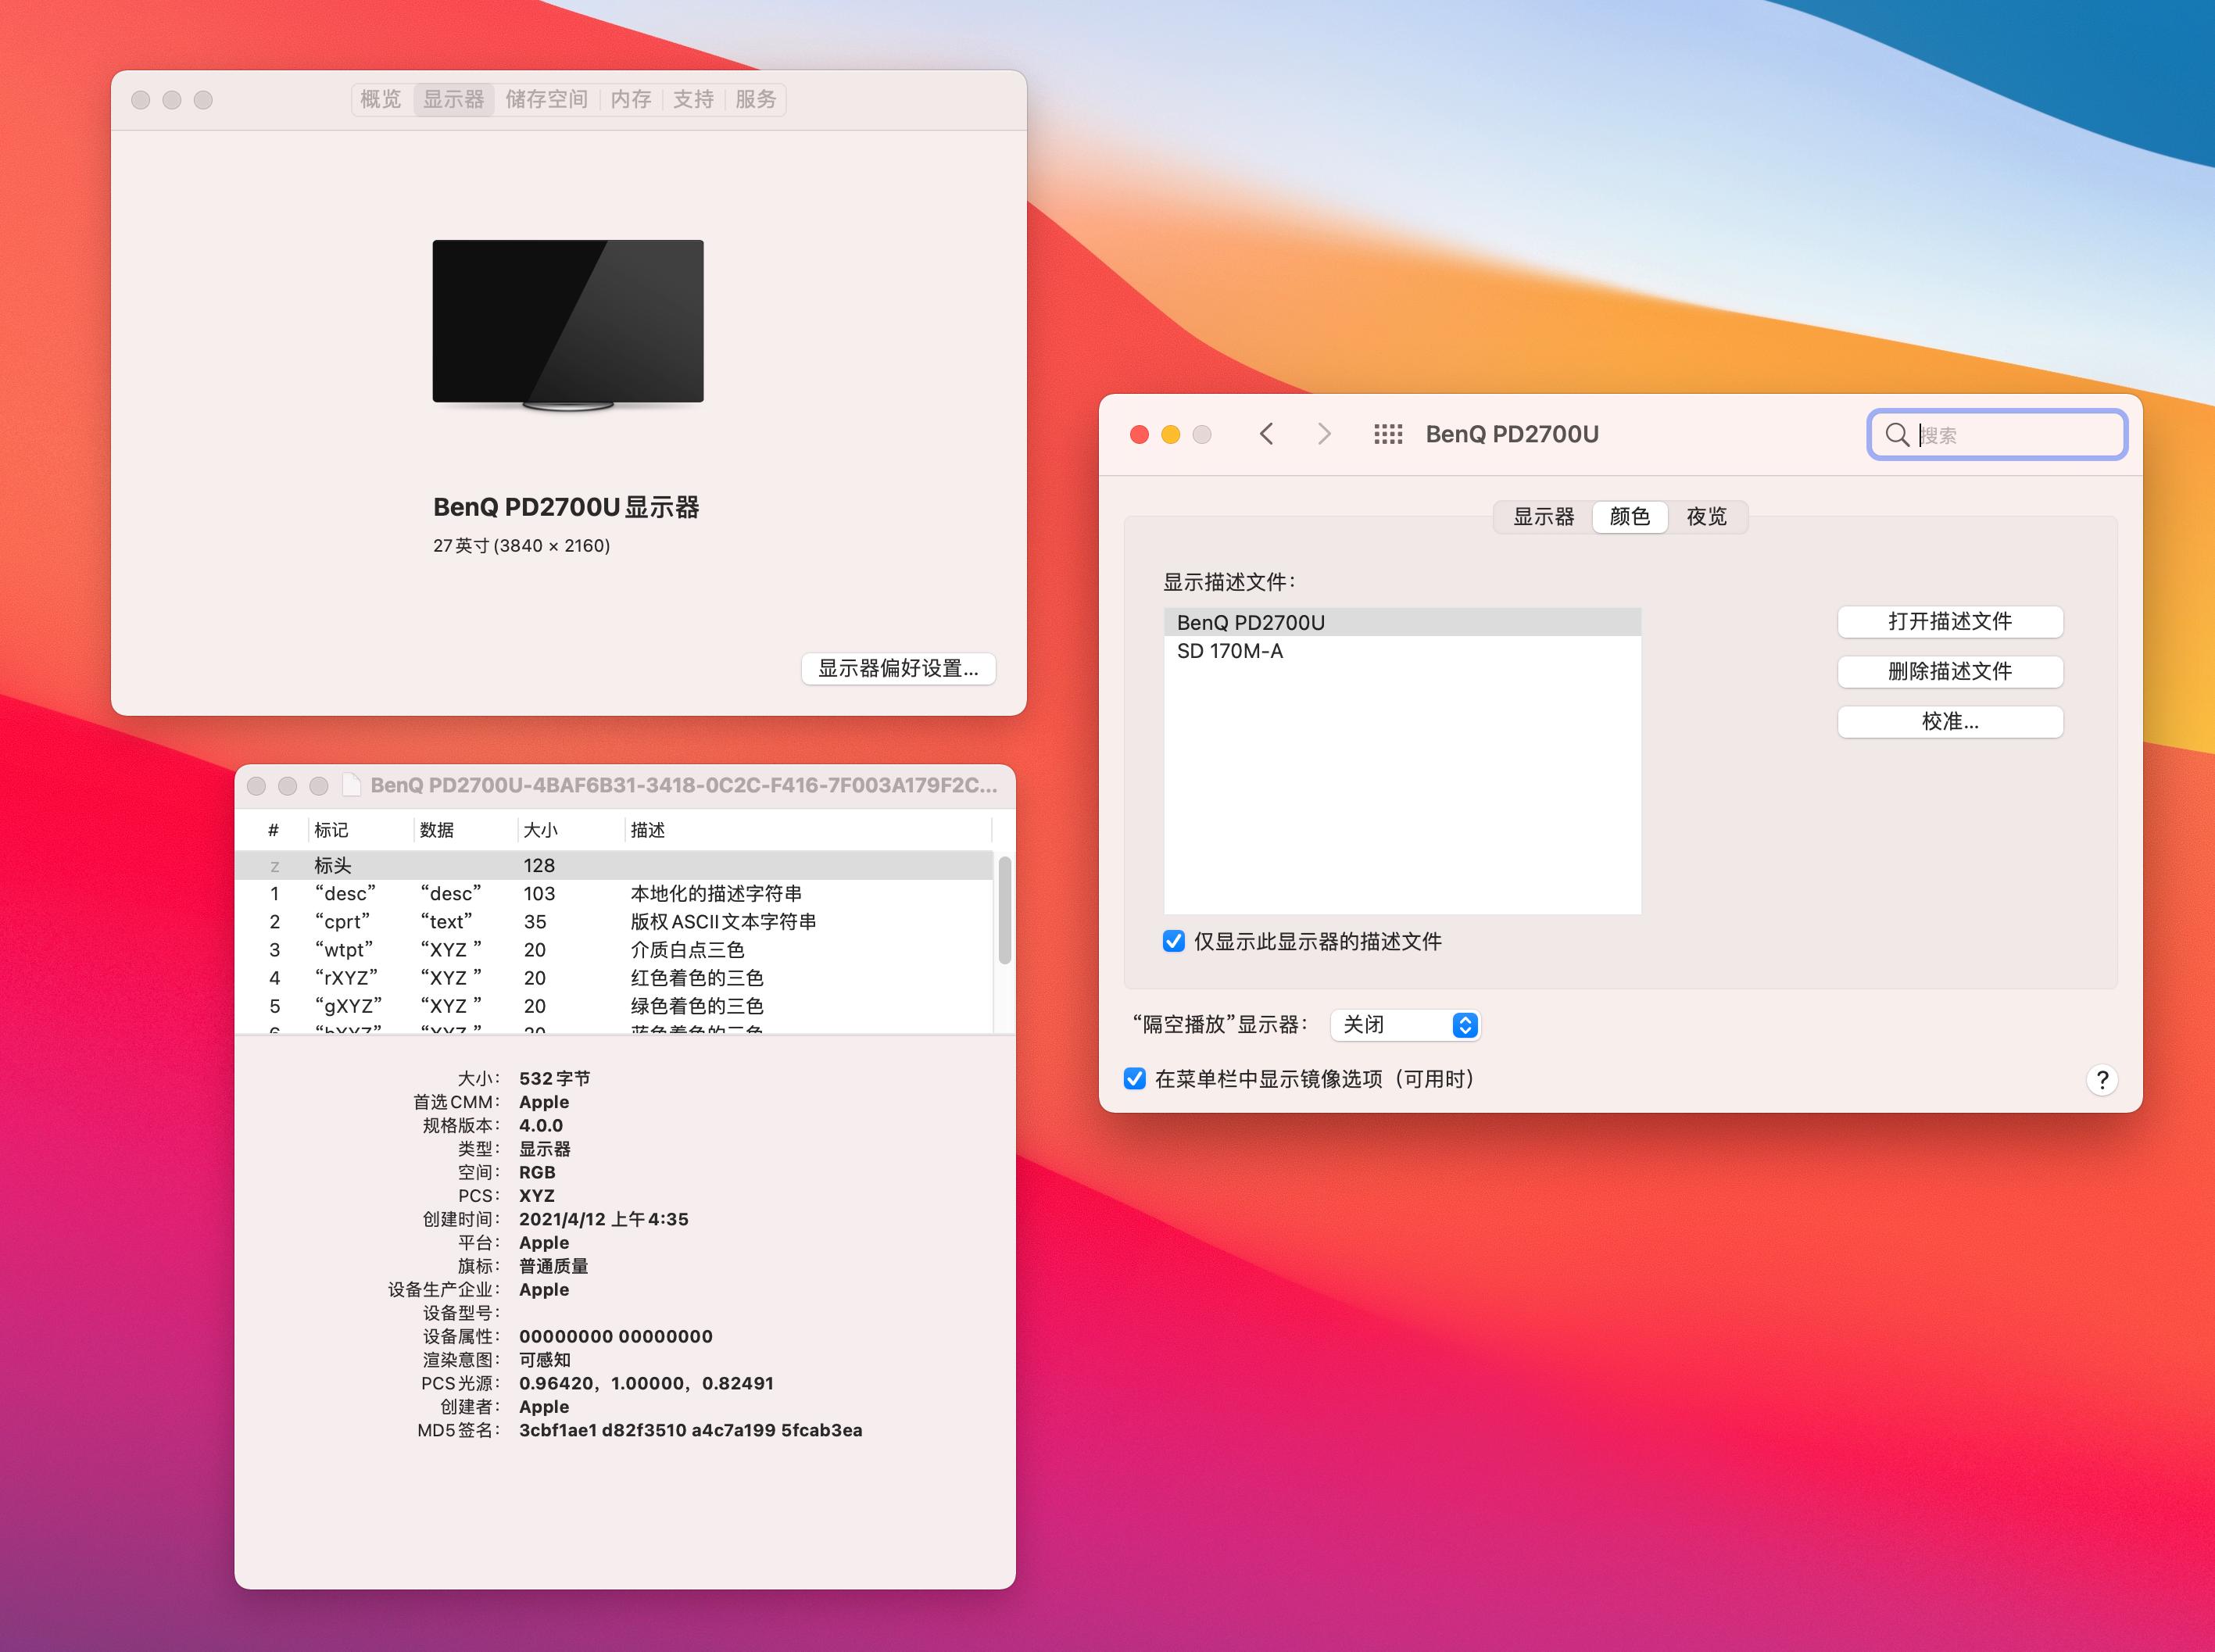The width and height of the screenshot is (2215, 1652).
Task: Click the magnifier icon in the search field
Action: tap(1897, 434)
